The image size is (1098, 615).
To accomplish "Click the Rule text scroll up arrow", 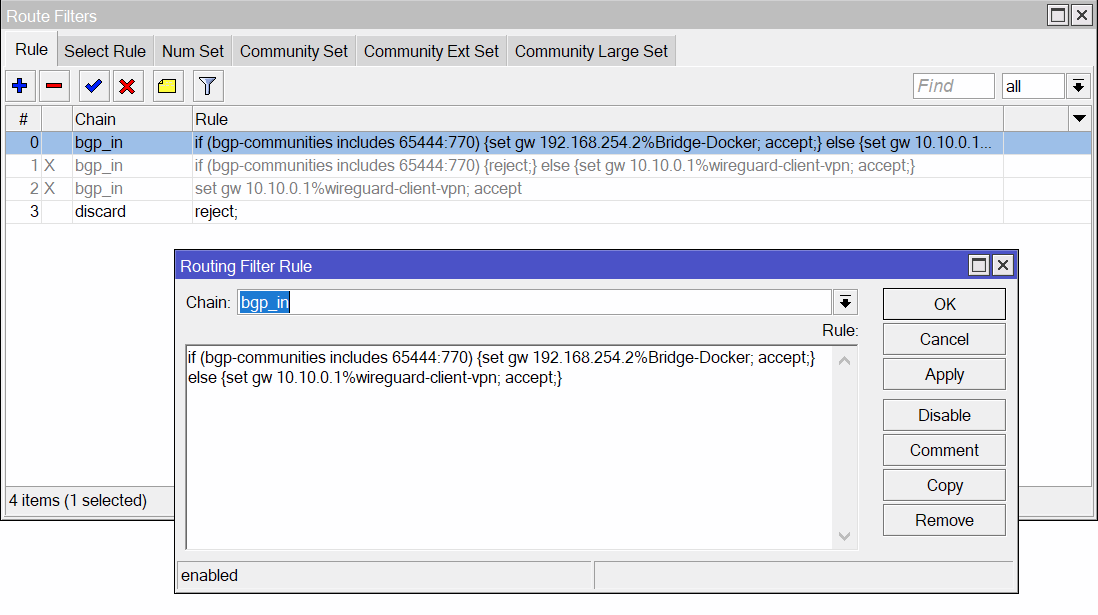I will 845,361.
